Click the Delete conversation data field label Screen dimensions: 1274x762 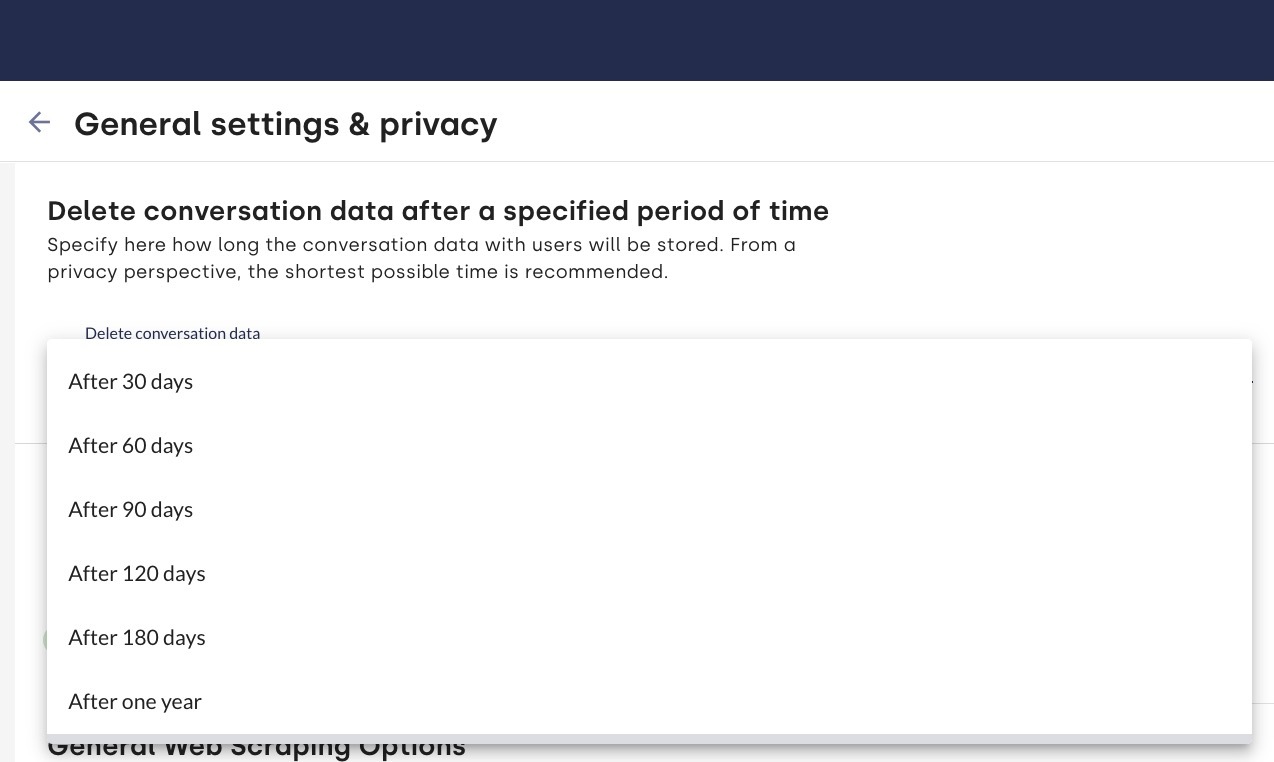pos(172,333)
